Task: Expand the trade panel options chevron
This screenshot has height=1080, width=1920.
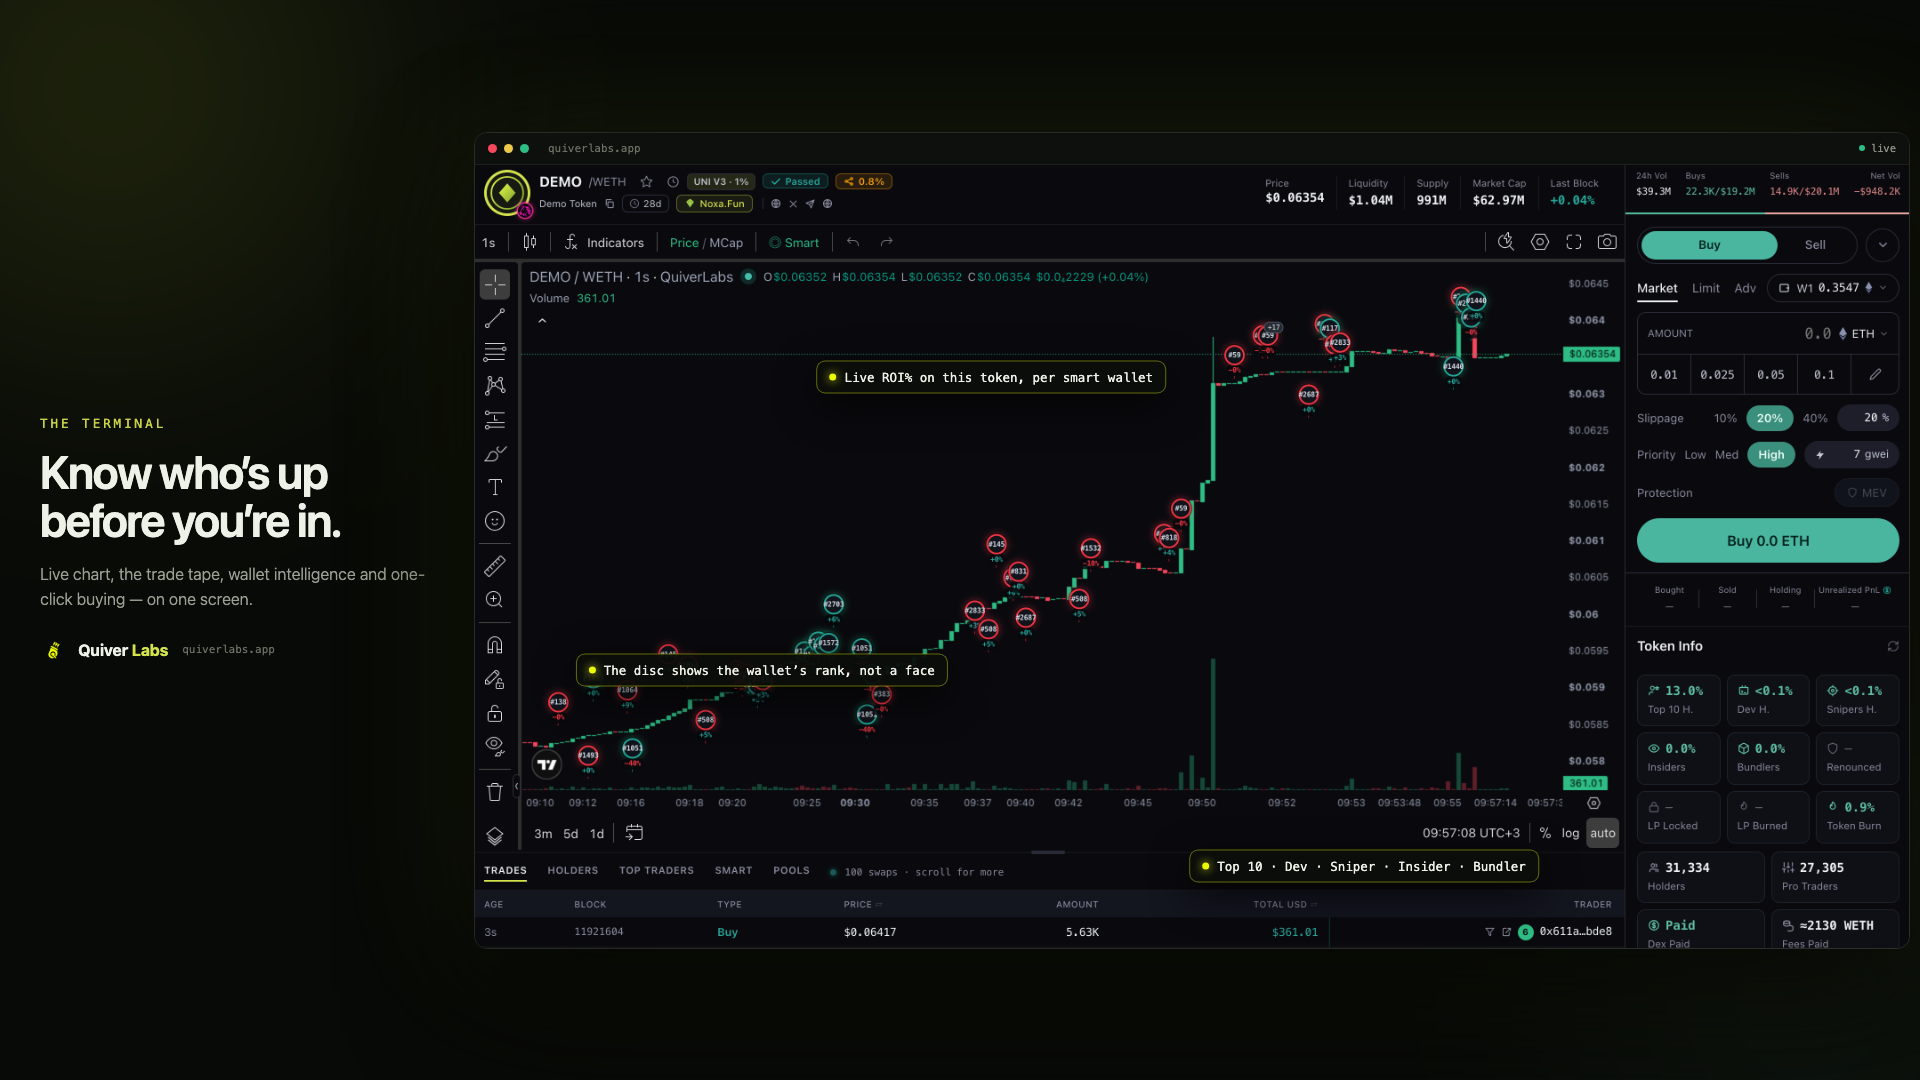Action: (x=1883, y=245)
